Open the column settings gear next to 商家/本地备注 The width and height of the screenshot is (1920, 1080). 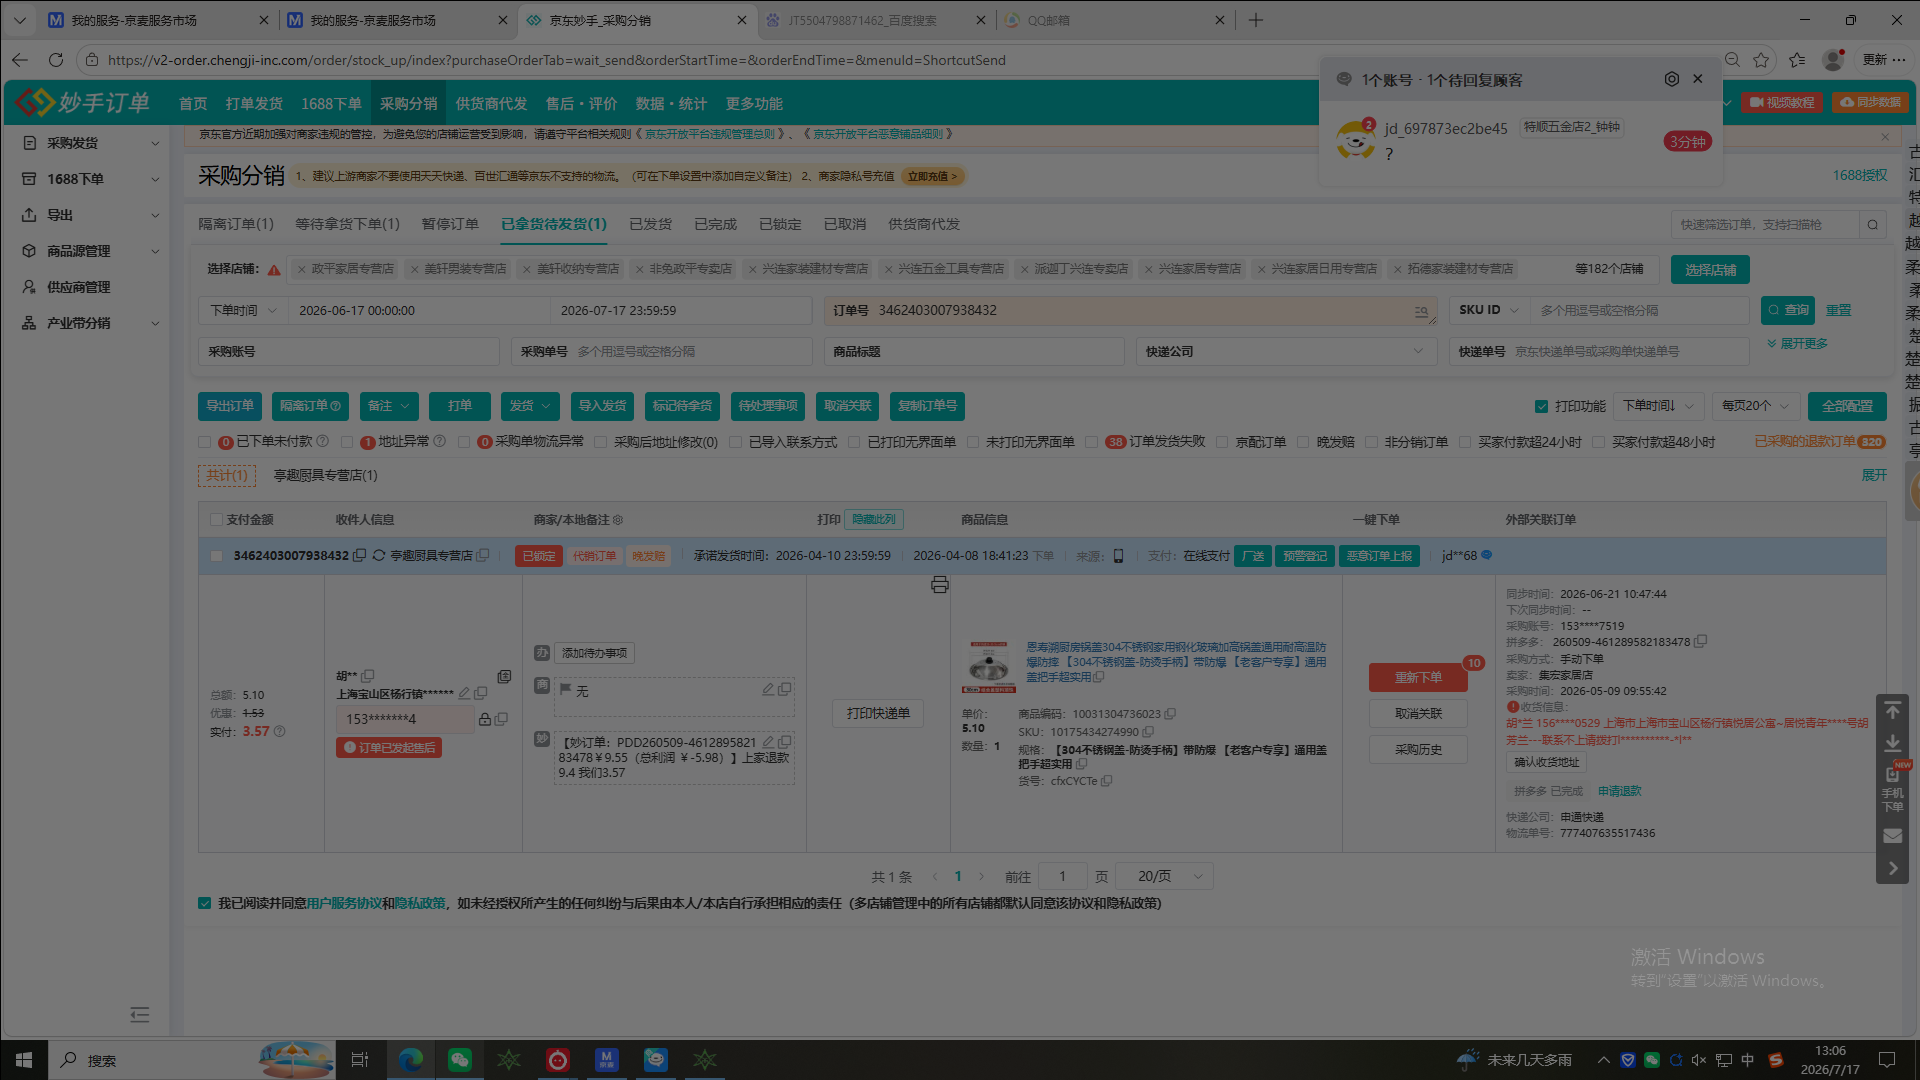[x=617, y=520]
